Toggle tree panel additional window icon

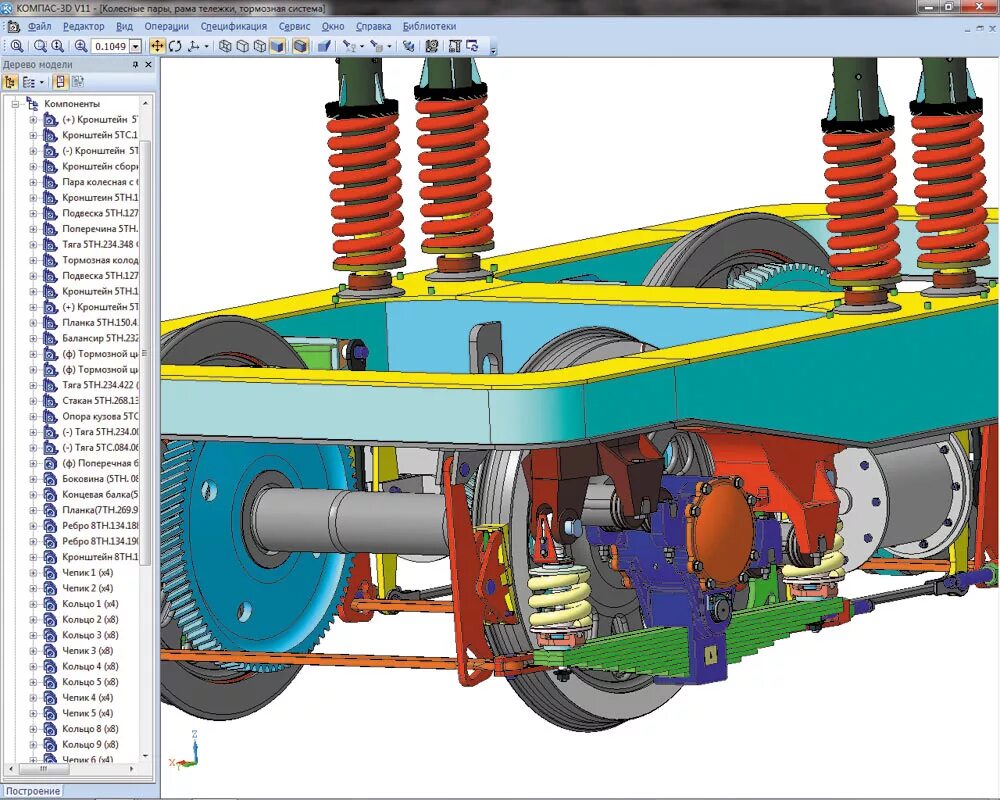60,82
